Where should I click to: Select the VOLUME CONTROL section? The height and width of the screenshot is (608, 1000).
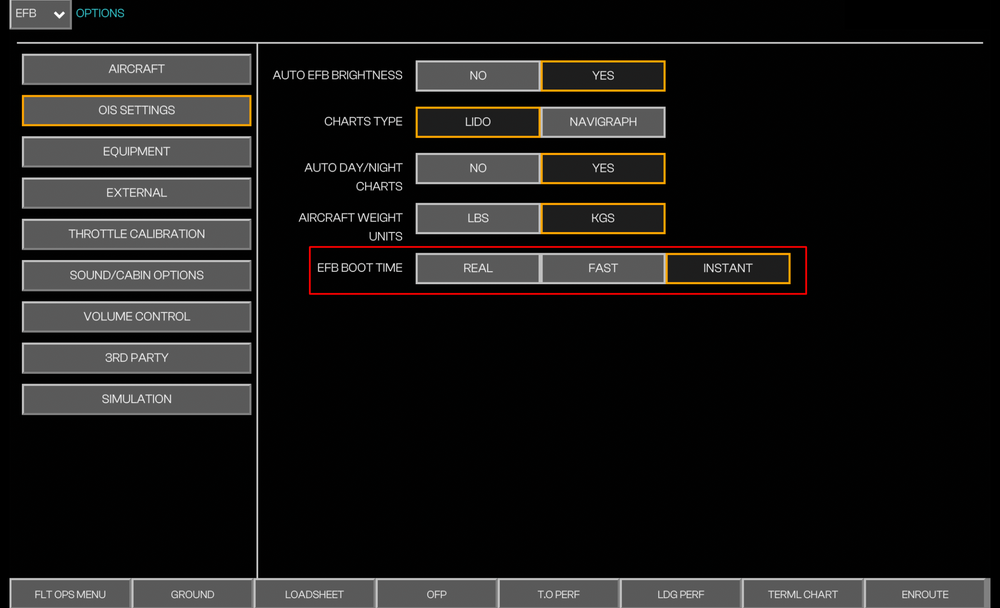click(137, 317)
